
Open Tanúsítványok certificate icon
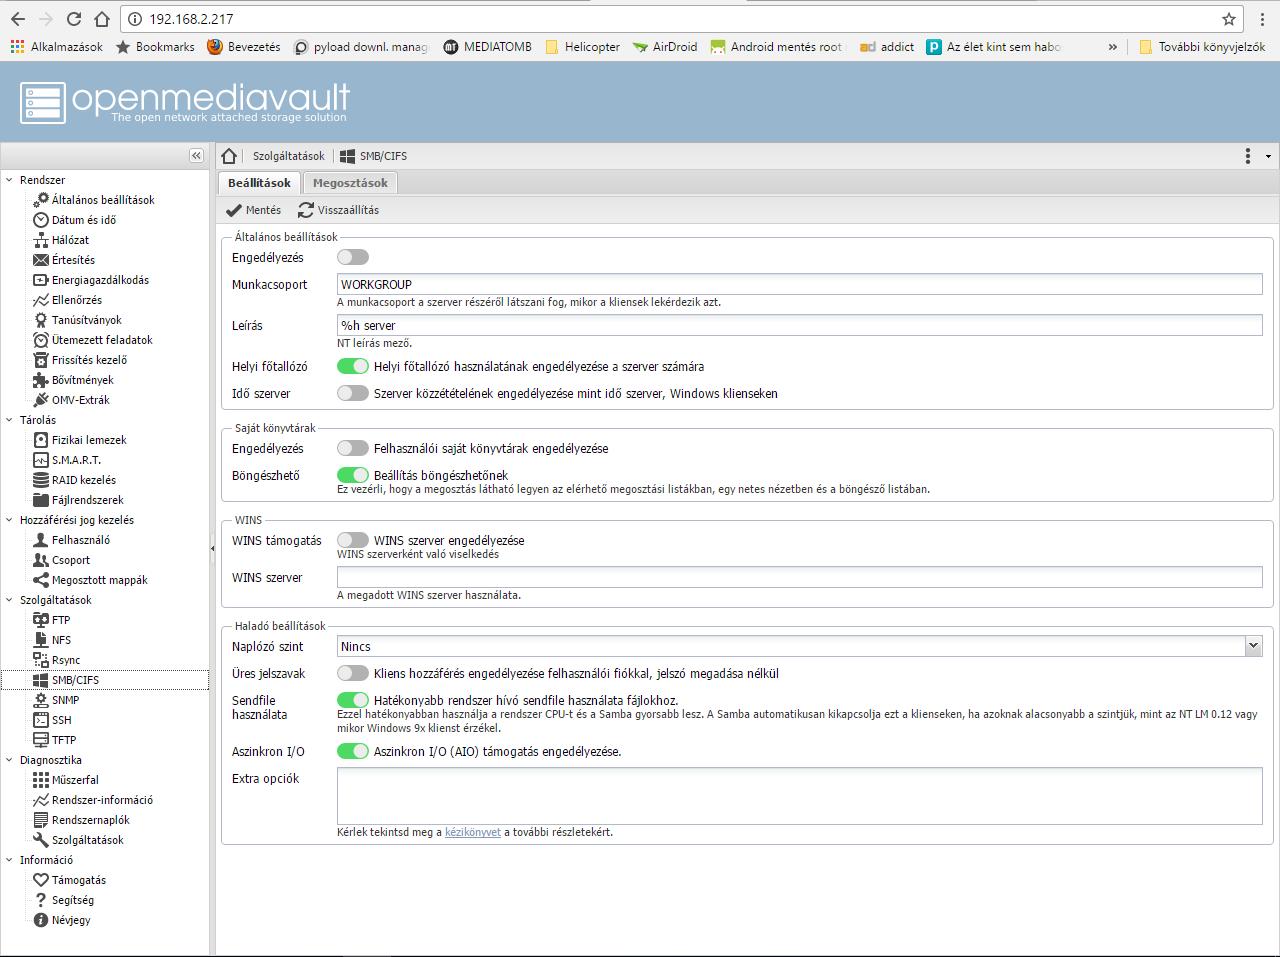pos(41,320)
